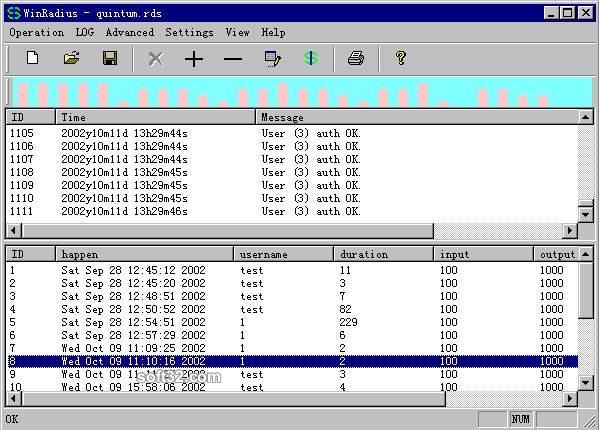Add a user with the plus icon
Screen dimensions: 599x430
[194, 59]
